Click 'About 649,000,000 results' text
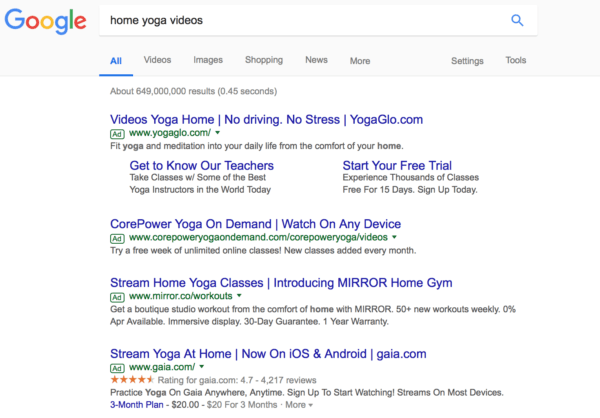This screenshot has width=600, height=418. [x=194, y=91]
